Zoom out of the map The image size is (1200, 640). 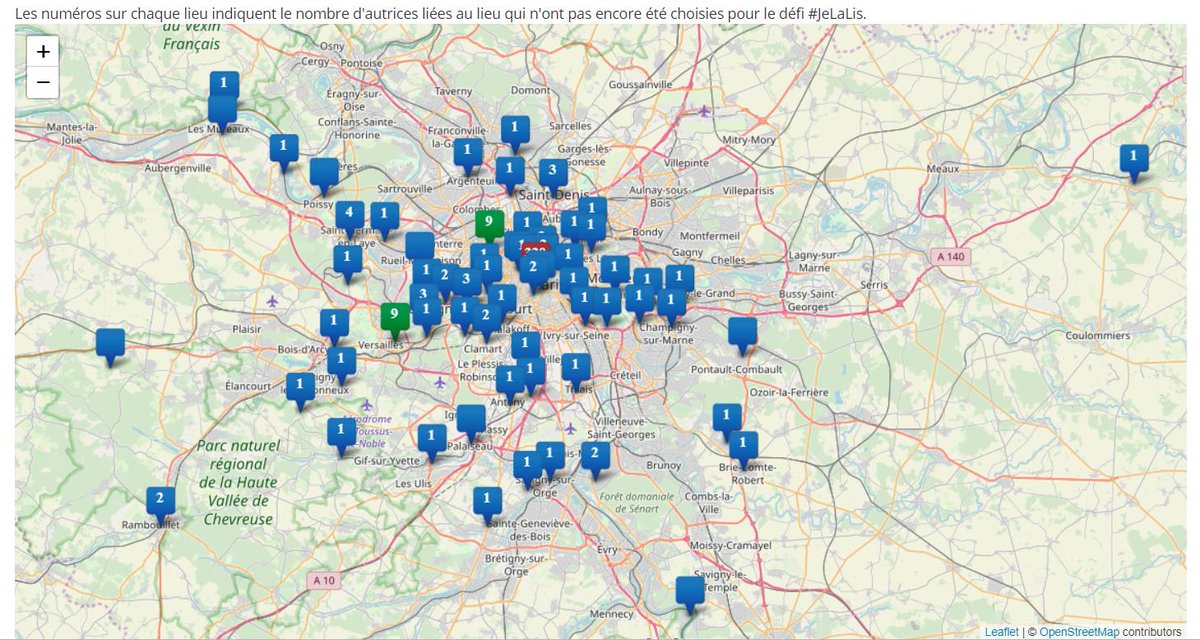pyautogui.click(x=43, y=82)
